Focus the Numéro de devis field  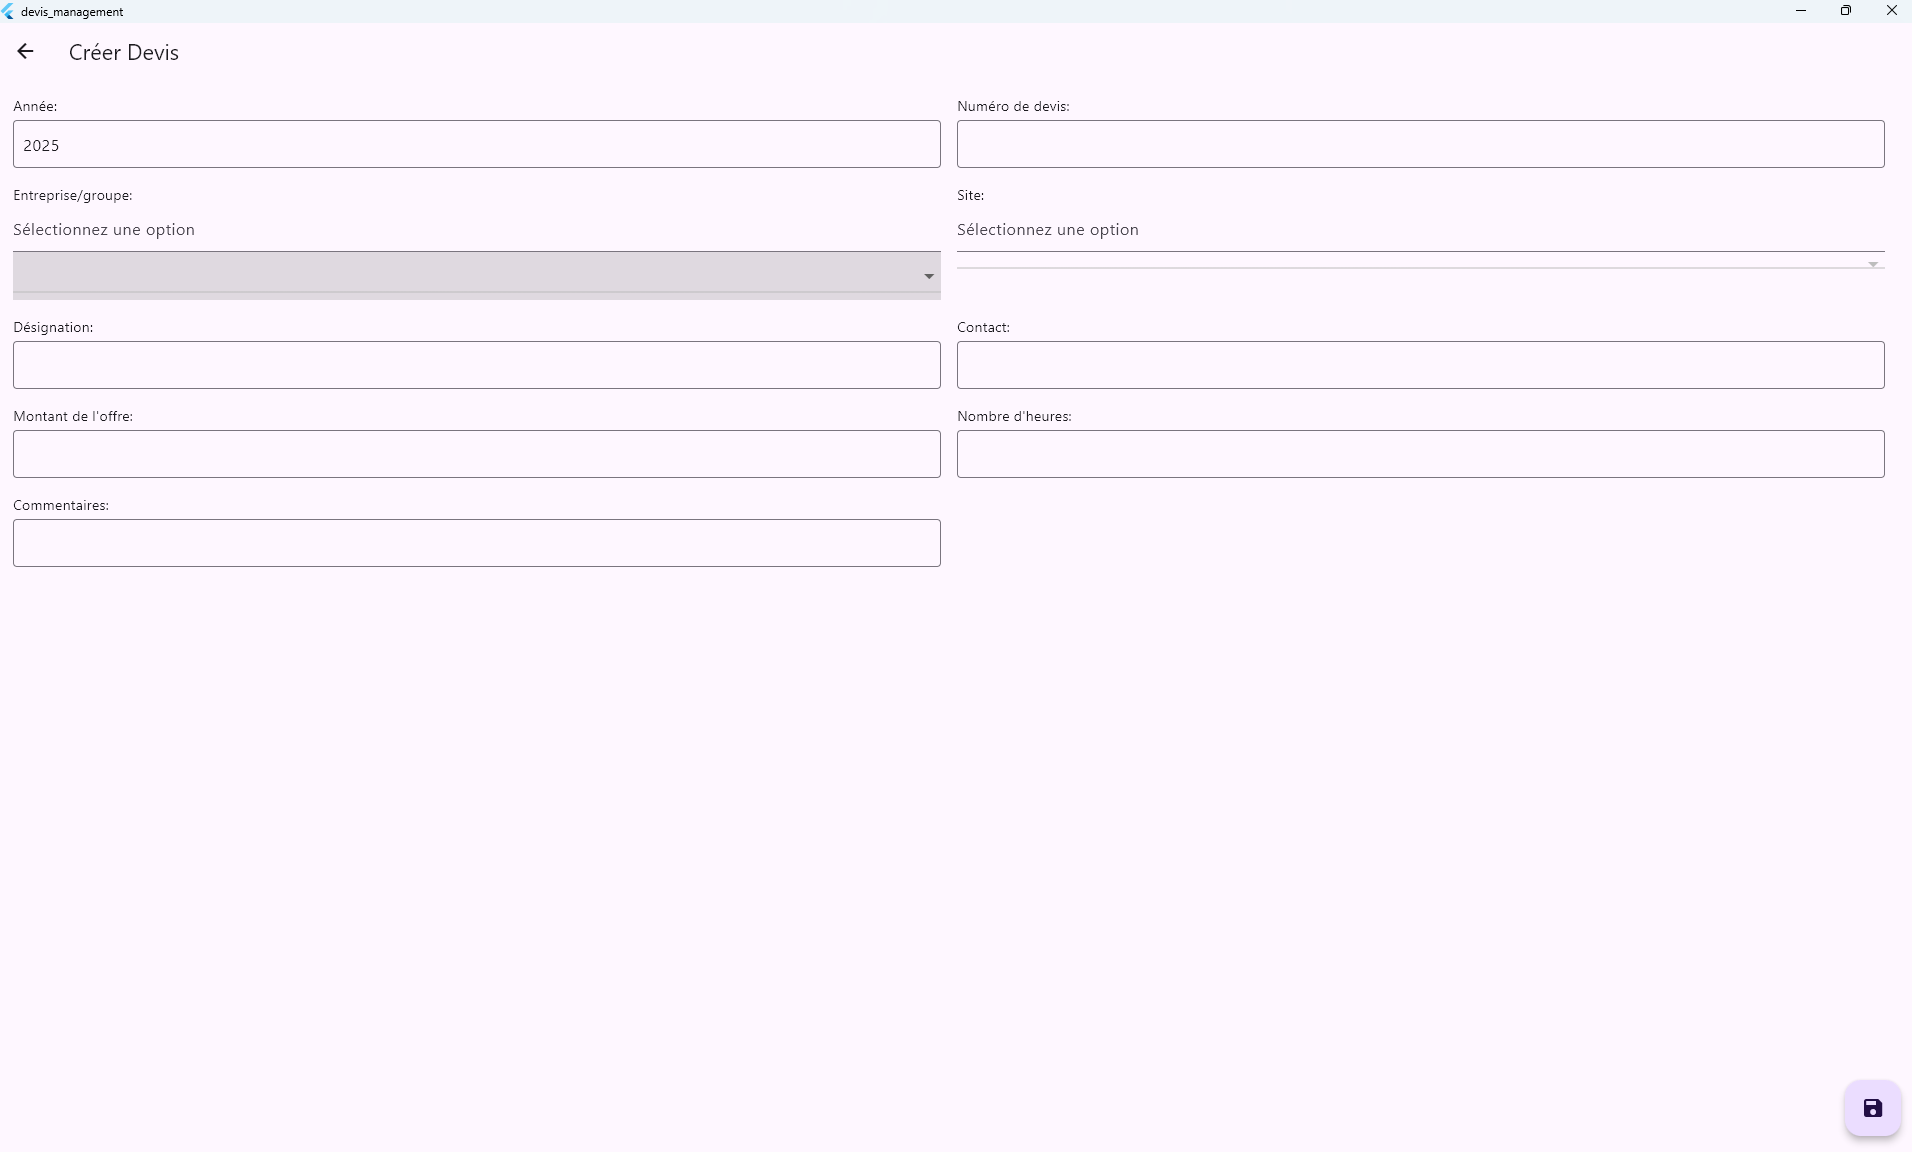(x=1420, y=144)
